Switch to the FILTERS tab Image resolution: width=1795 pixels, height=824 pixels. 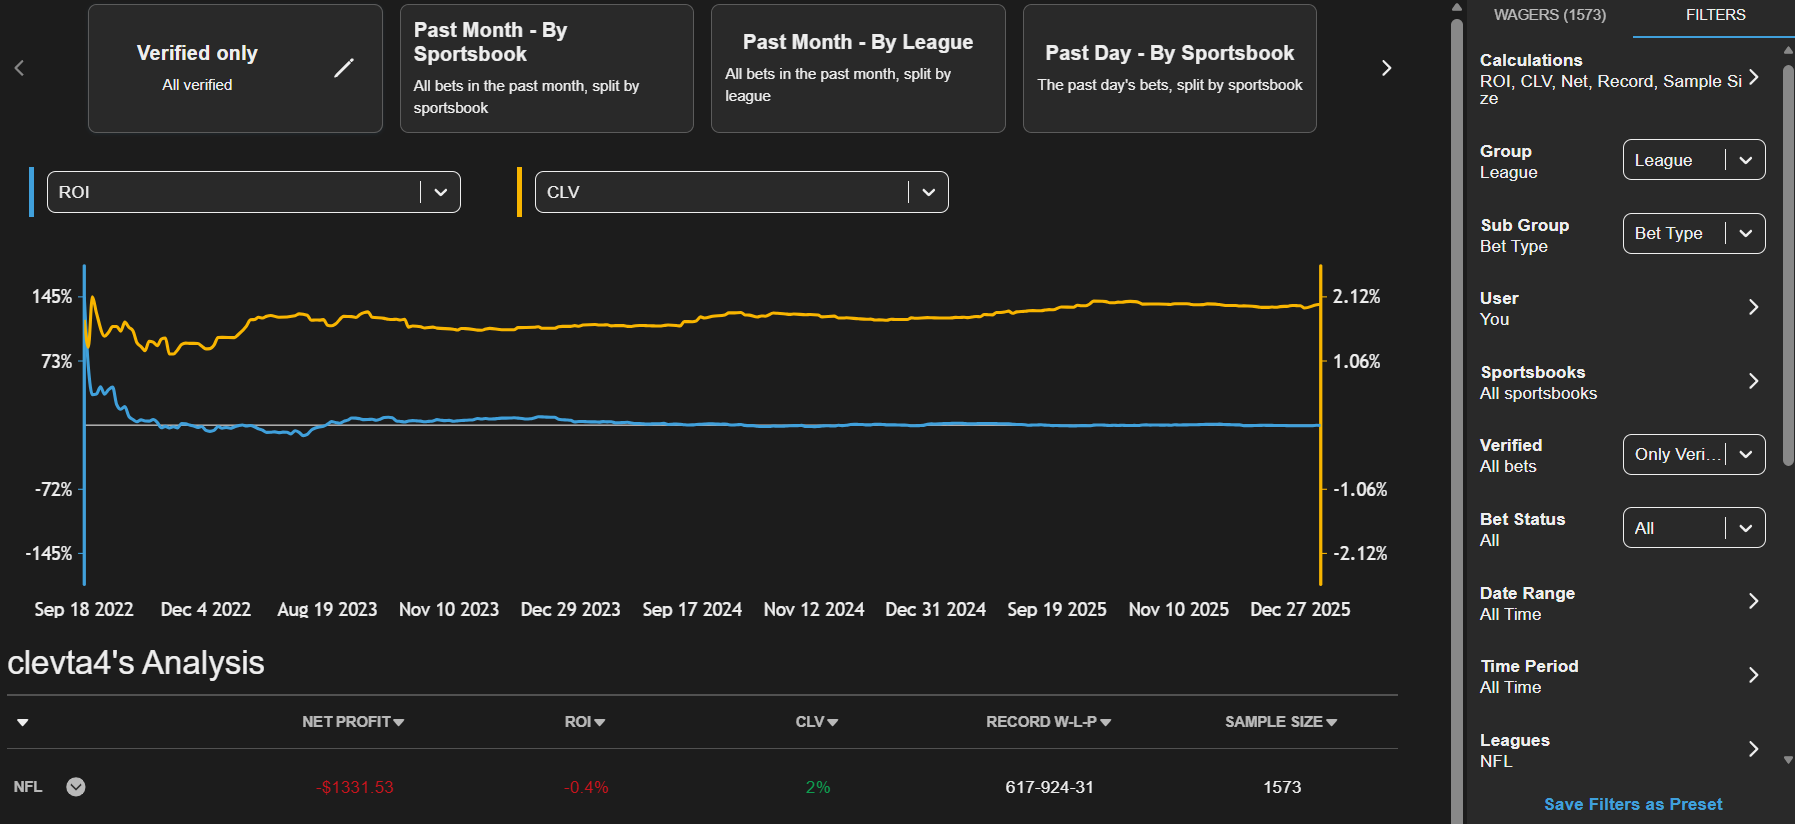click(1715, 15)
